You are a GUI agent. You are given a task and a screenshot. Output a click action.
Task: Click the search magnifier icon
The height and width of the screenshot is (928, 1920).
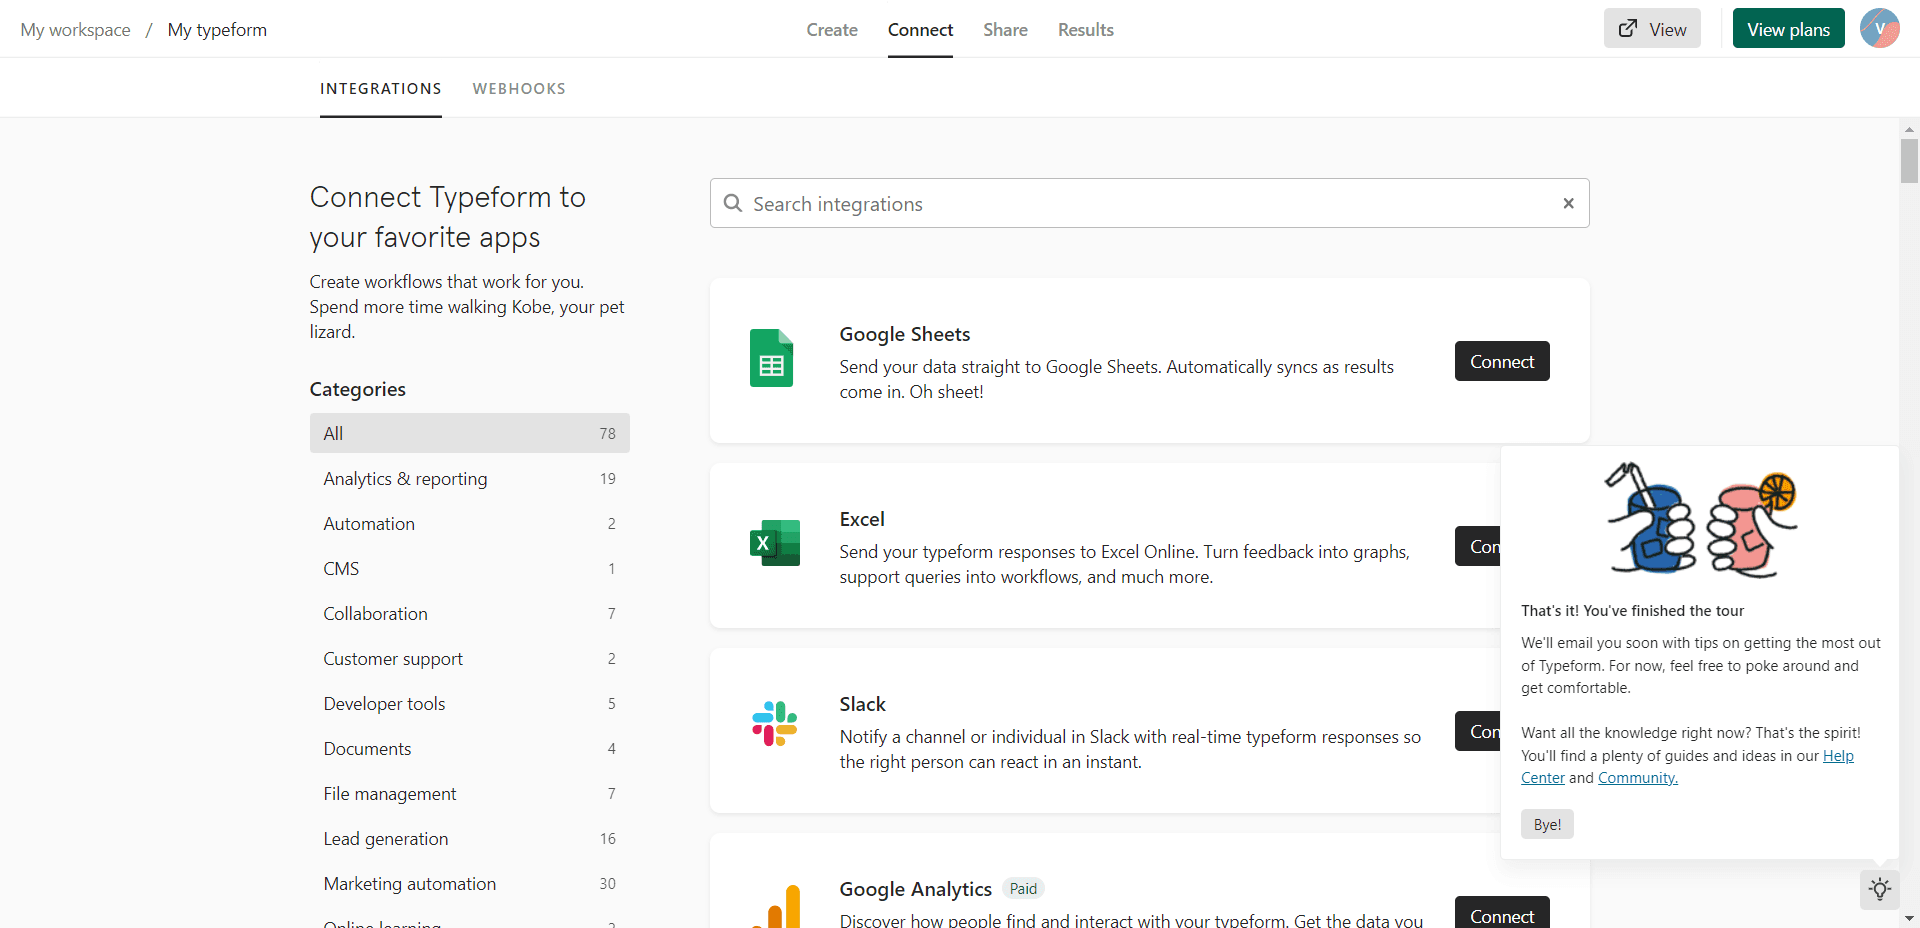point(733,204)
